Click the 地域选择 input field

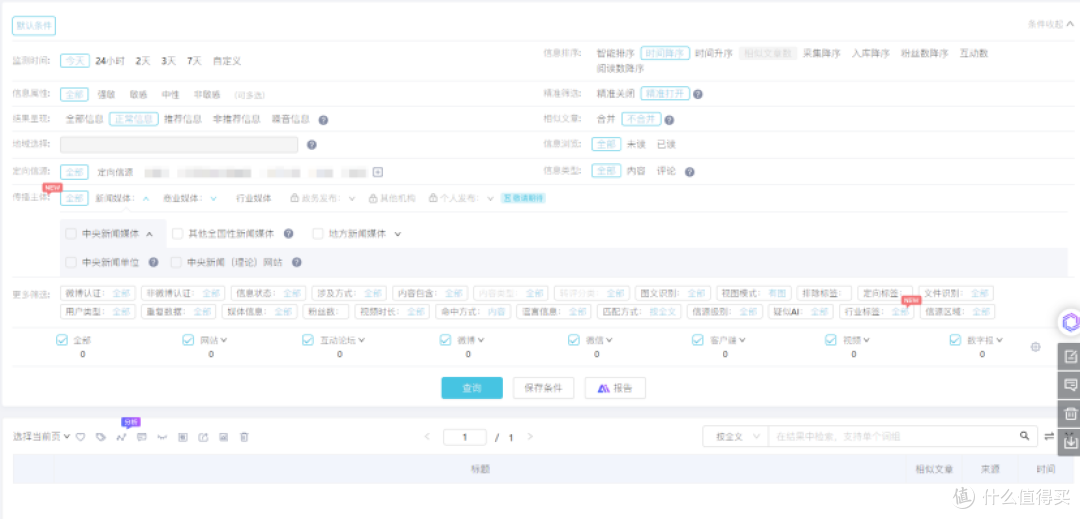pos(179,145)
